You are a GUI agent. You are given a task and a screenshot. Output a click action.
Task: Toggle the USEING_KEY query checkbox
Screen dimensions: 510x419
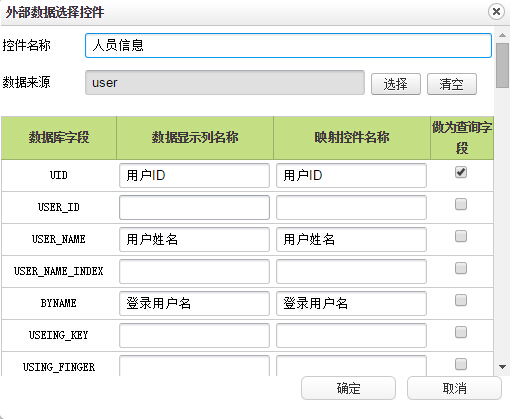tap(461, 332)
